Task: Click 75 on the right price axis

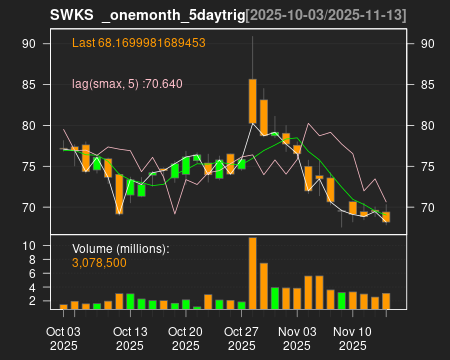Action: pyautogui.click(x=428, y=167)
